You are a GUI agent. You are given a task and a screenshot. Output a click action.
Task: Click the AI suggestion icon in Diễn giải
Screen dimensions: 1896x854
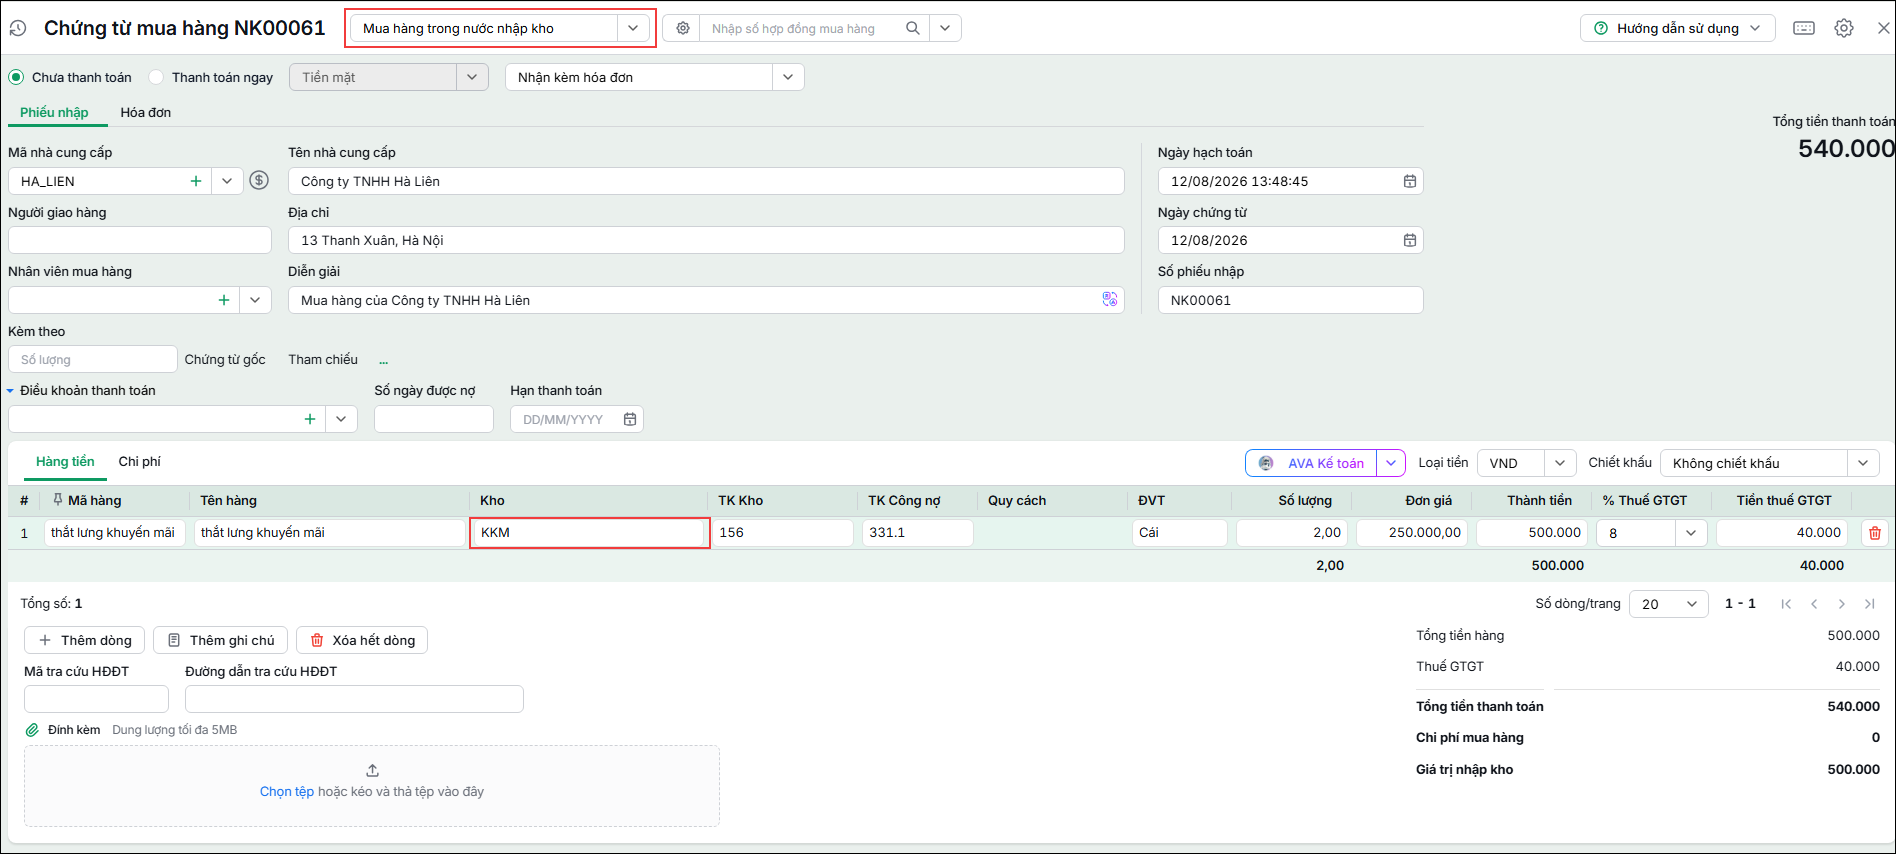click(x=1110, y=300)
